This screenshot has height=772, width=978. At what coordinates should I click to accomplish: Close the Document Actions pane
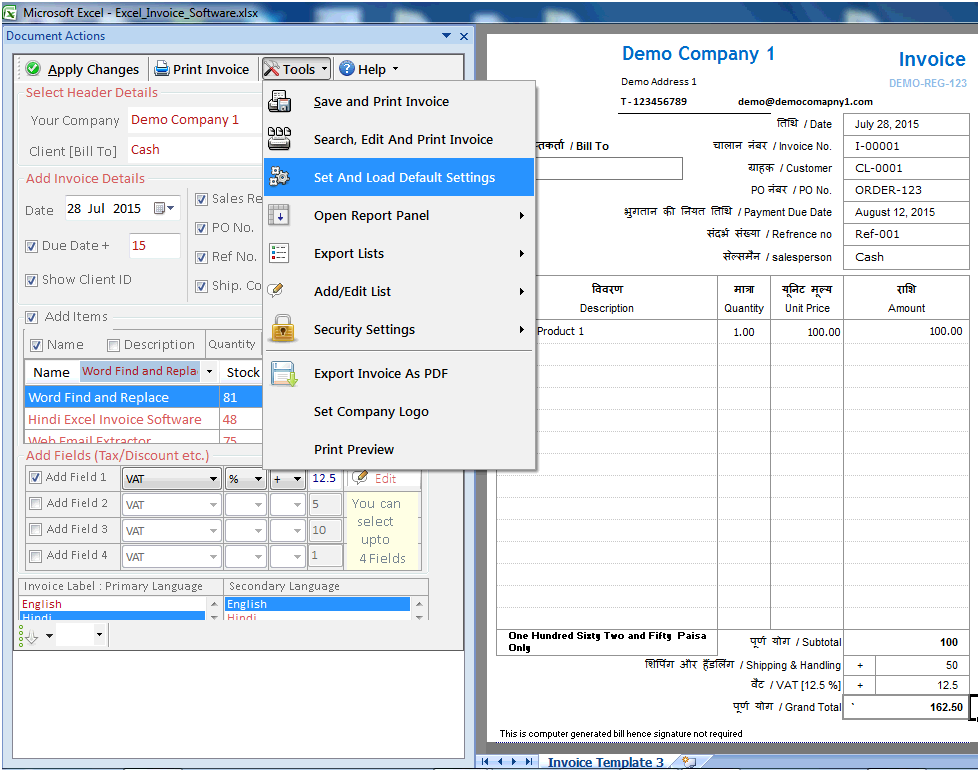tap(464, 36)
